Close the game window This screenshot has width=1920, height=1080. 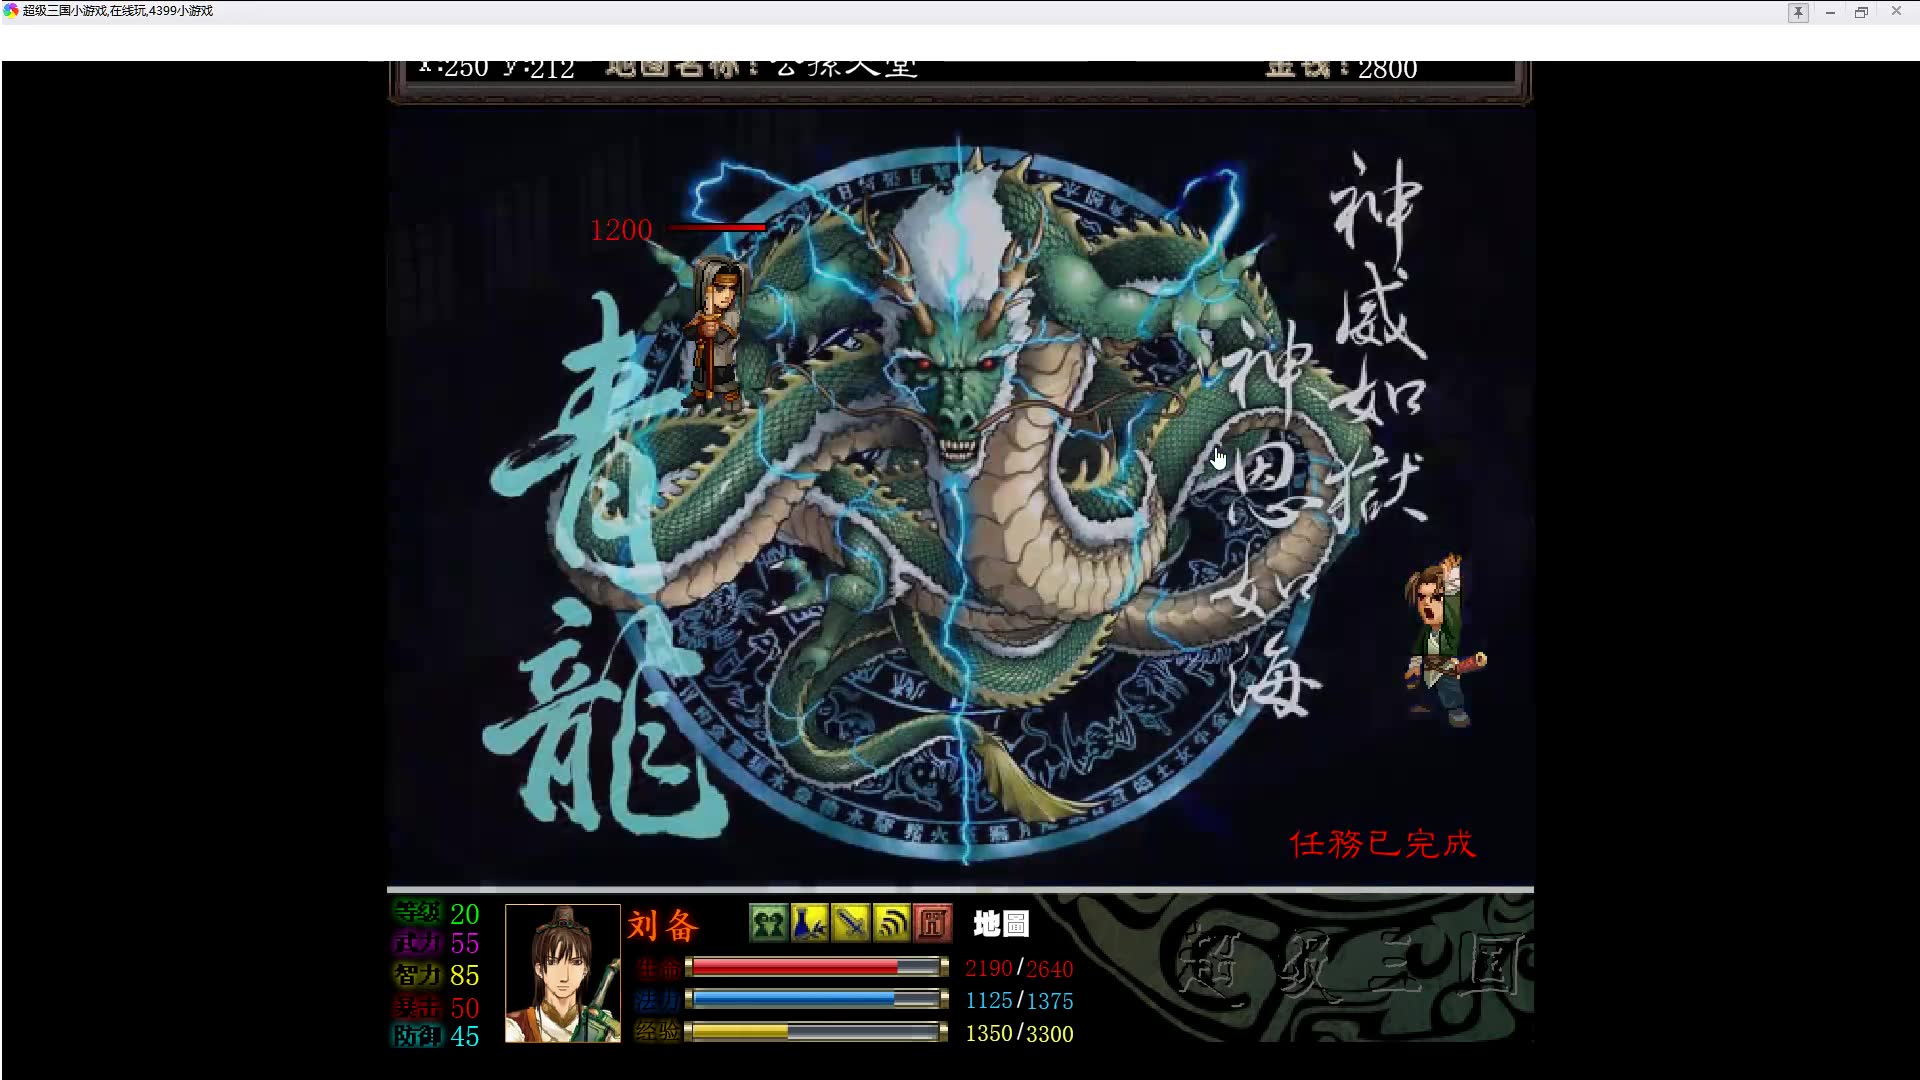[1896, 11]
